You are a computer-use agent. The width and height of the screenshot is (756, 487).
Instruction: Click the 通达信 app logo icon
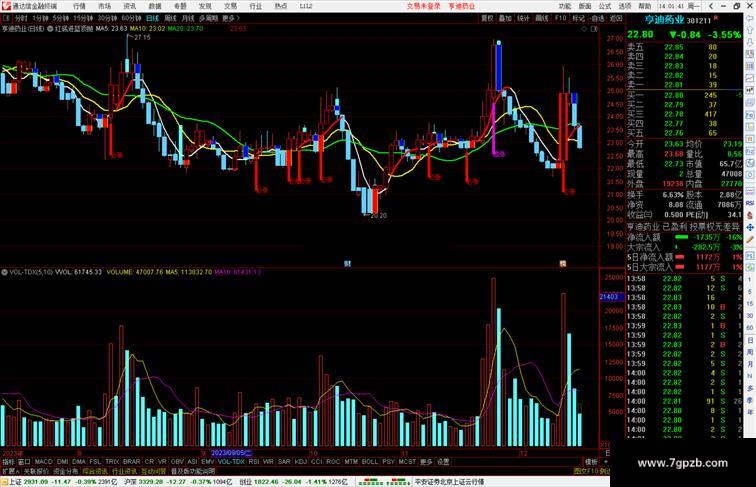pyautogui.click(x=6, y=6)
